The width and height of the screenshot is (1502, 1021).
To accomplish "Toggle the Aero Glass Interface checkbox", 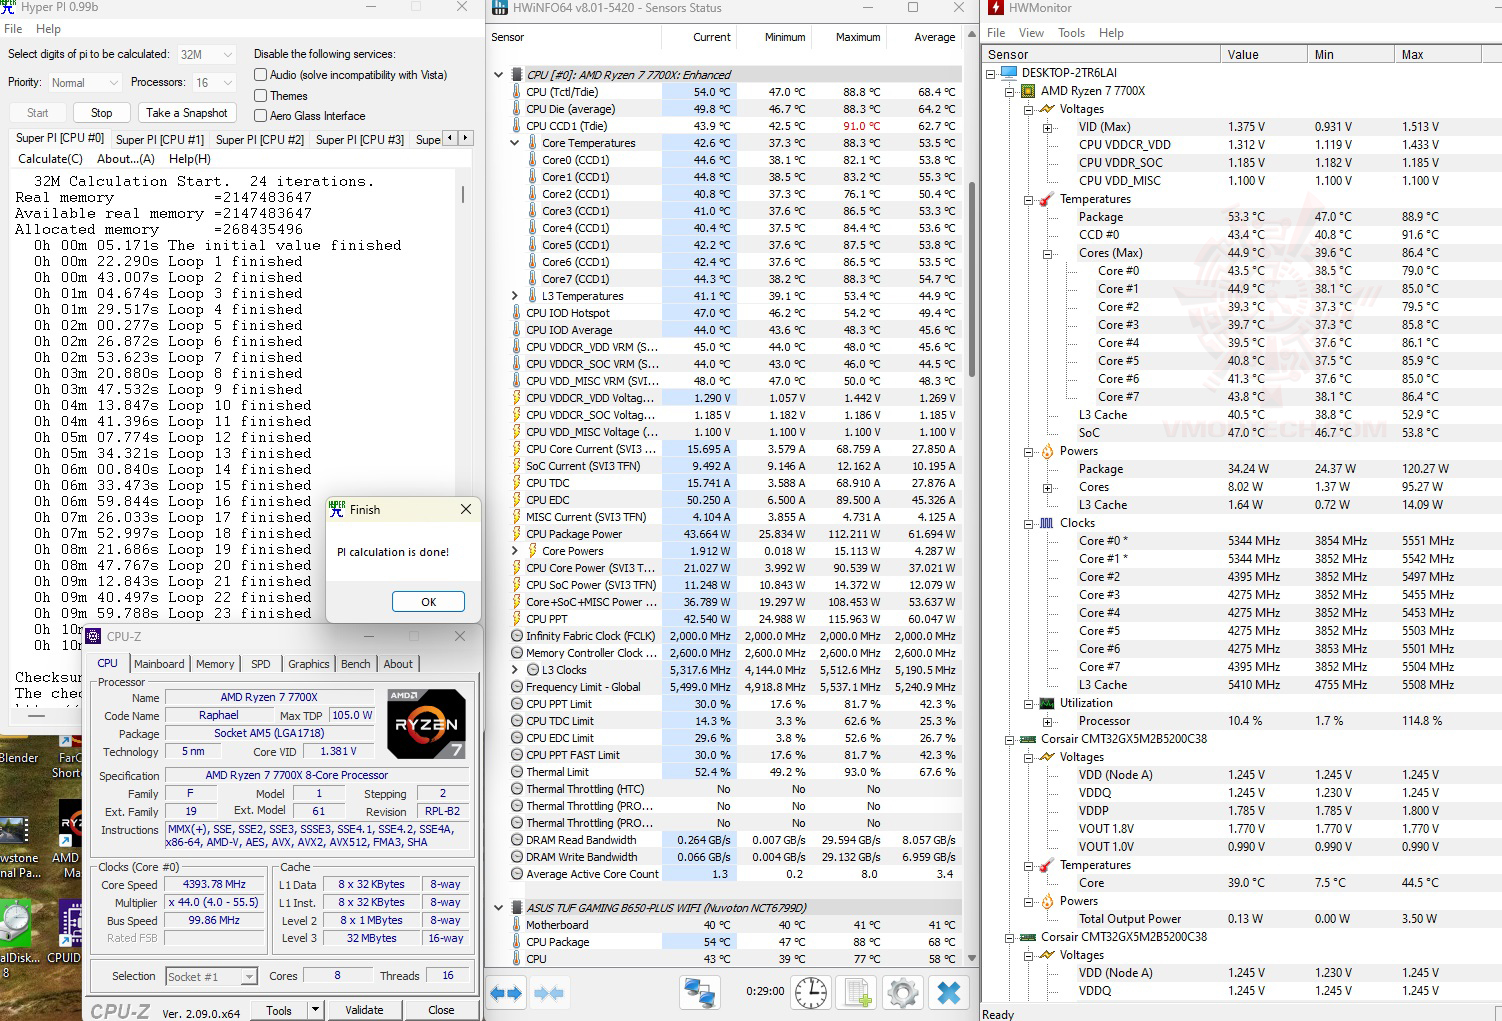I will (260, 115).
